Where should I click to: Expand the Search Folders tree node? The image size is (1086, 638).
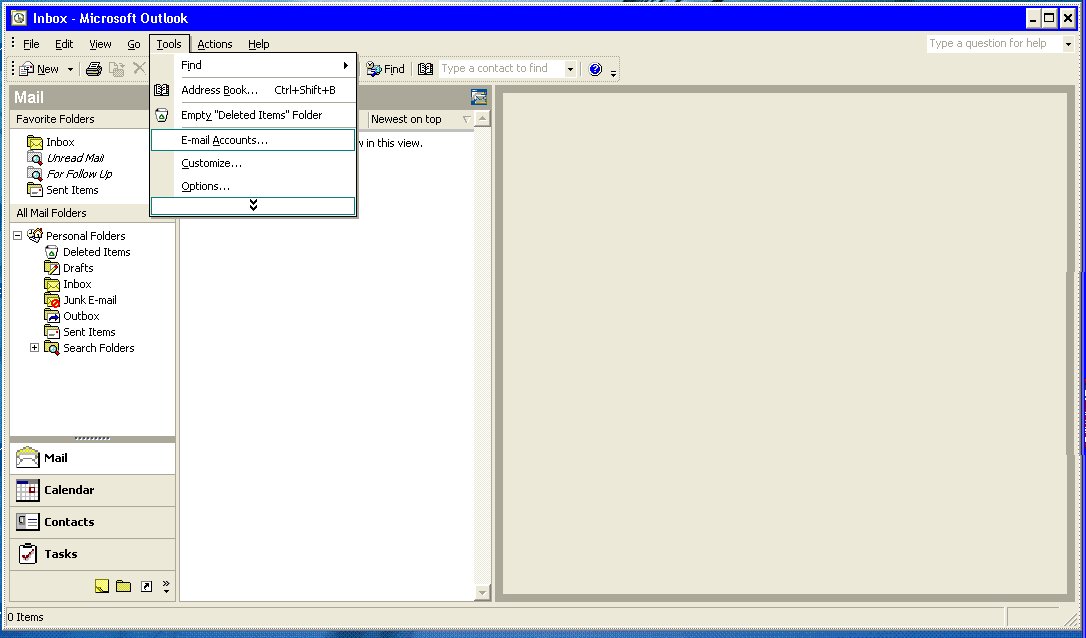click(34, 348)
